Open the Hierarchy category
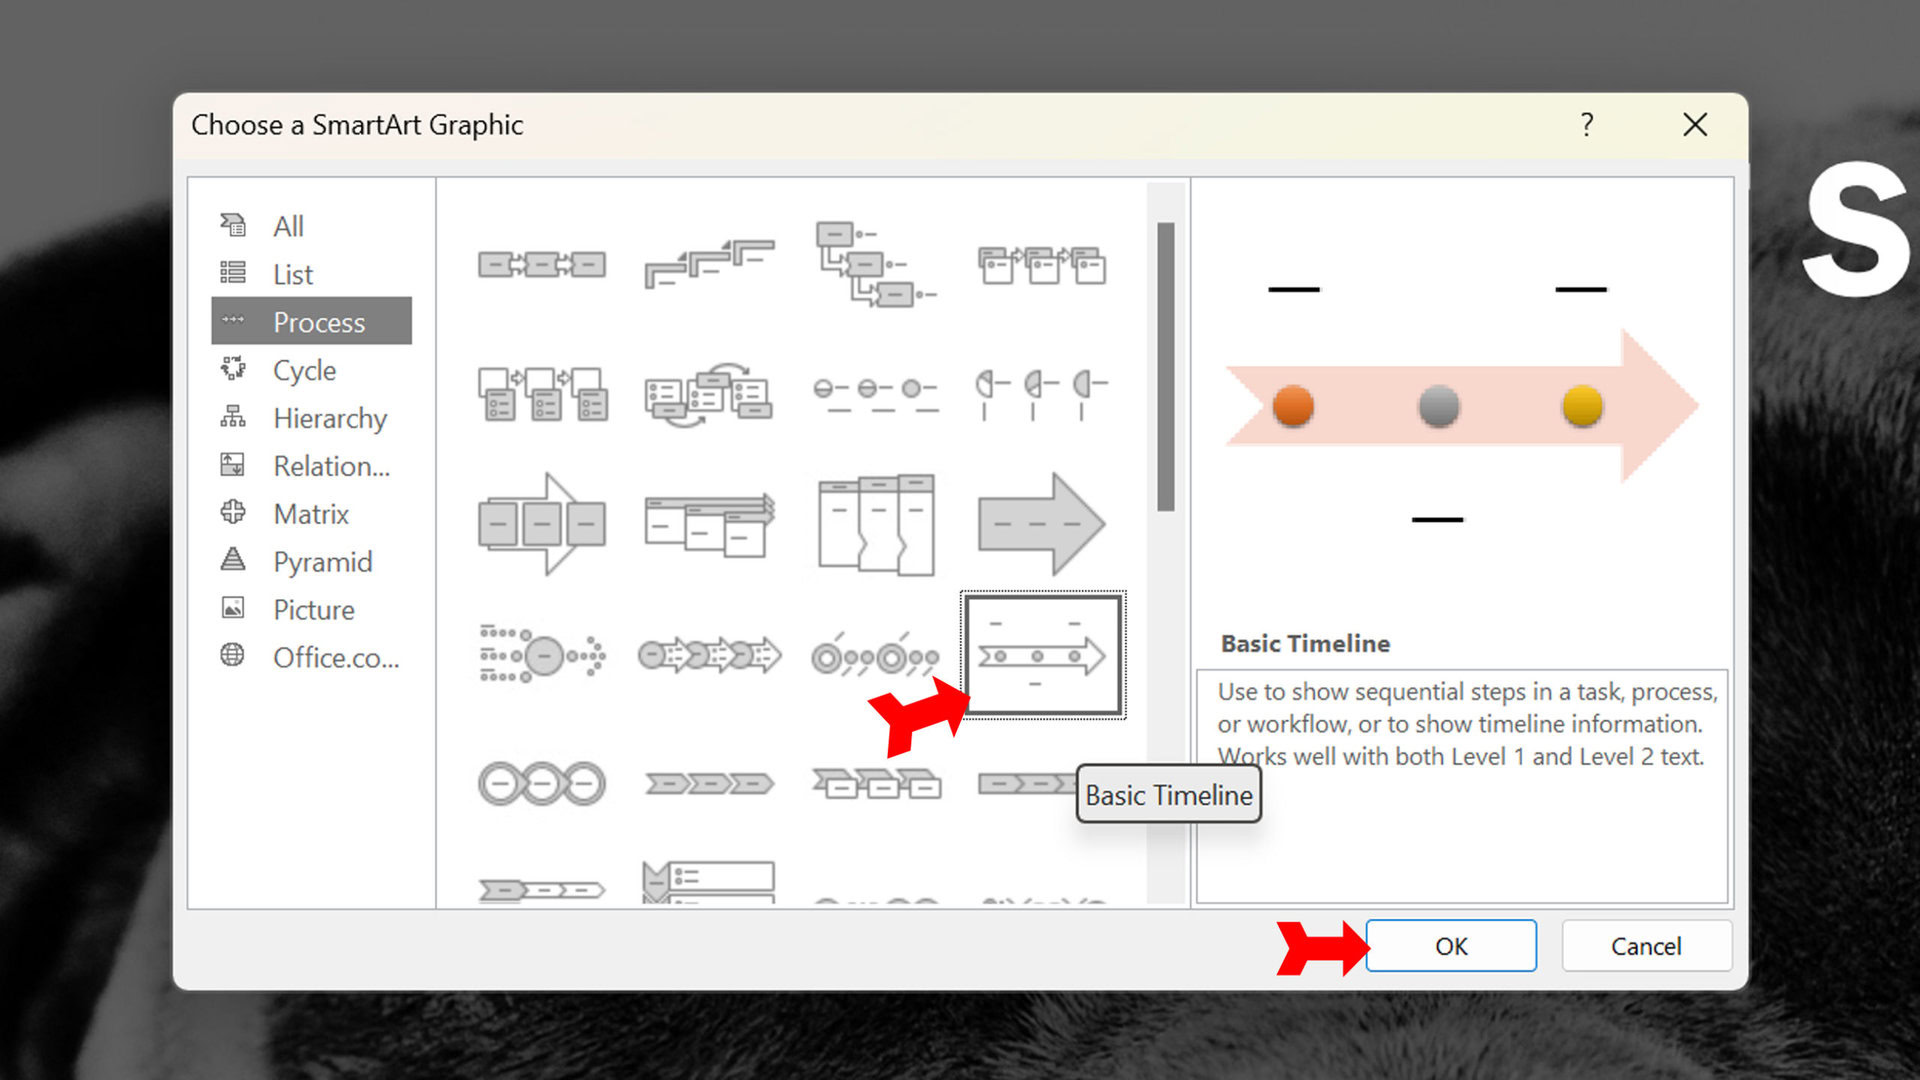 click(x=329, y=418)
